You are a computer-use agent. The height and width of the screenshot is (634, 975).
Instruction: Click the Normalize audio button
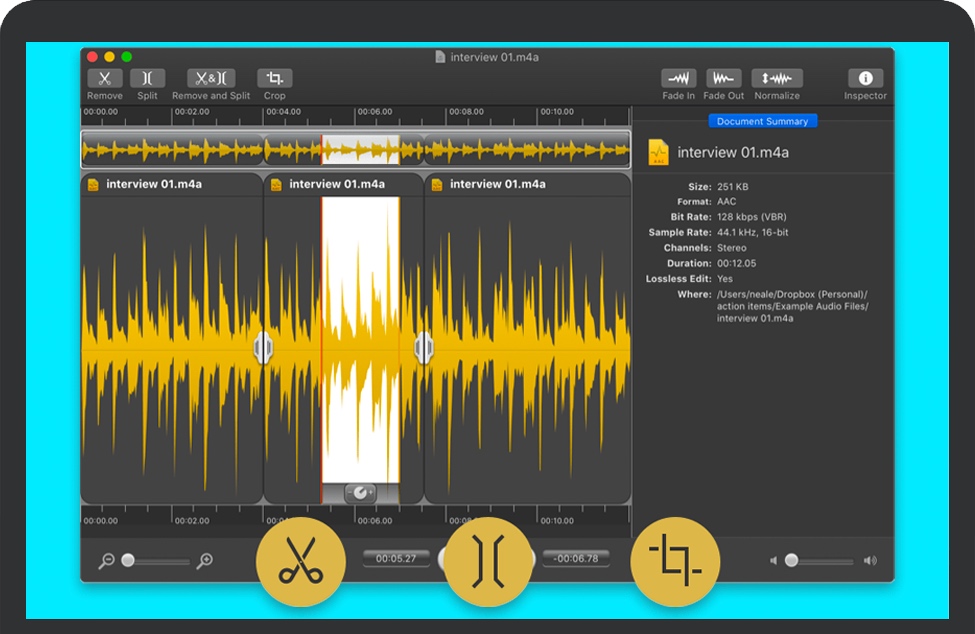pyautogui.click(x=777, y=79)
